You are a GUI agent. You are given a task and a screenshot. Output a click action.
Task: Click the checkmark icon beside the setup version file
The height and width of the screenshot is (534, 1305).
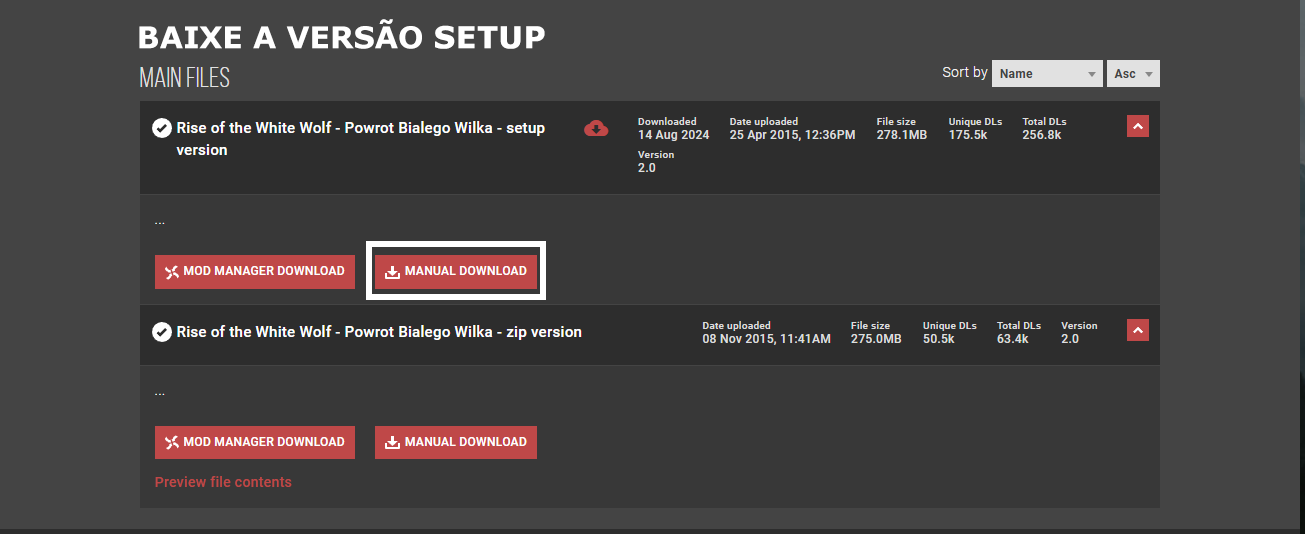pyautogui.click(x=161, y=128)
